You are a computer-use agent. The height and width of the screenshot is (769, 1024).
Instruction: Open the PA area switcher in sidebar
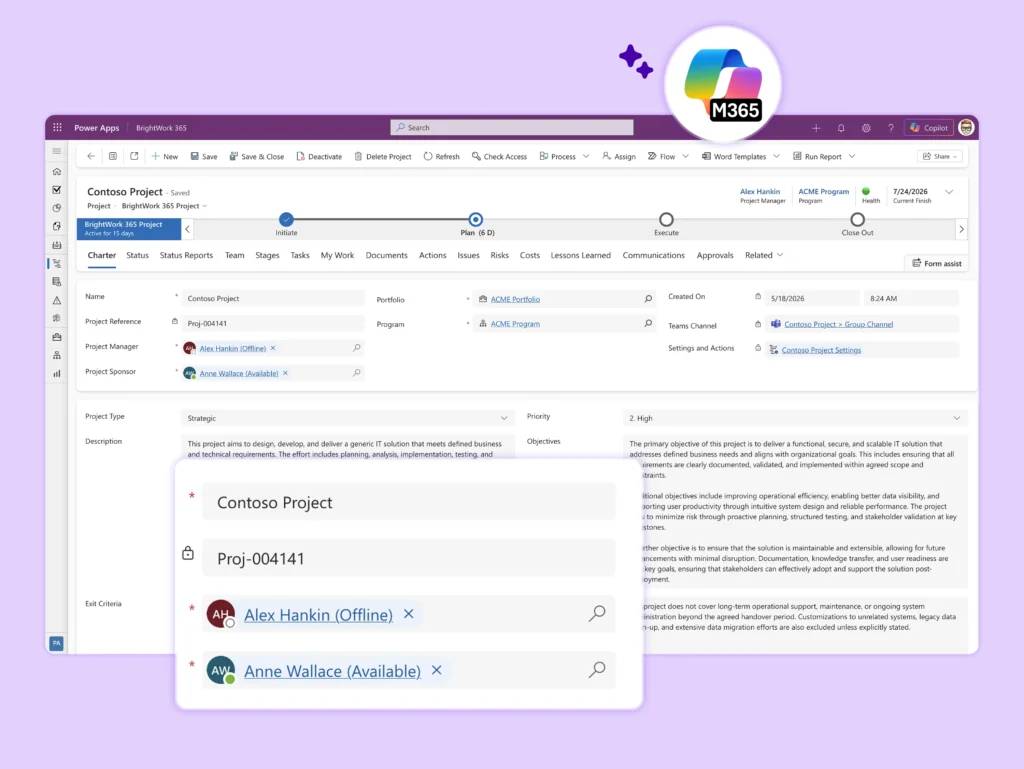tap(57, 643)
